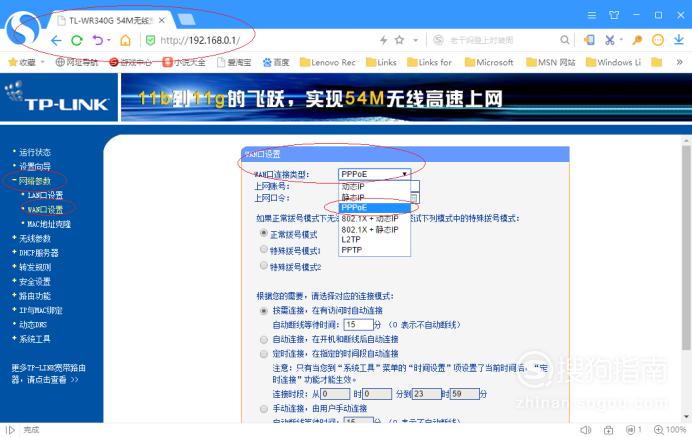Viewport: 692px width, 437px height.
Task: Select 正常拨号模式 radio button
Action: click(264, 233)
